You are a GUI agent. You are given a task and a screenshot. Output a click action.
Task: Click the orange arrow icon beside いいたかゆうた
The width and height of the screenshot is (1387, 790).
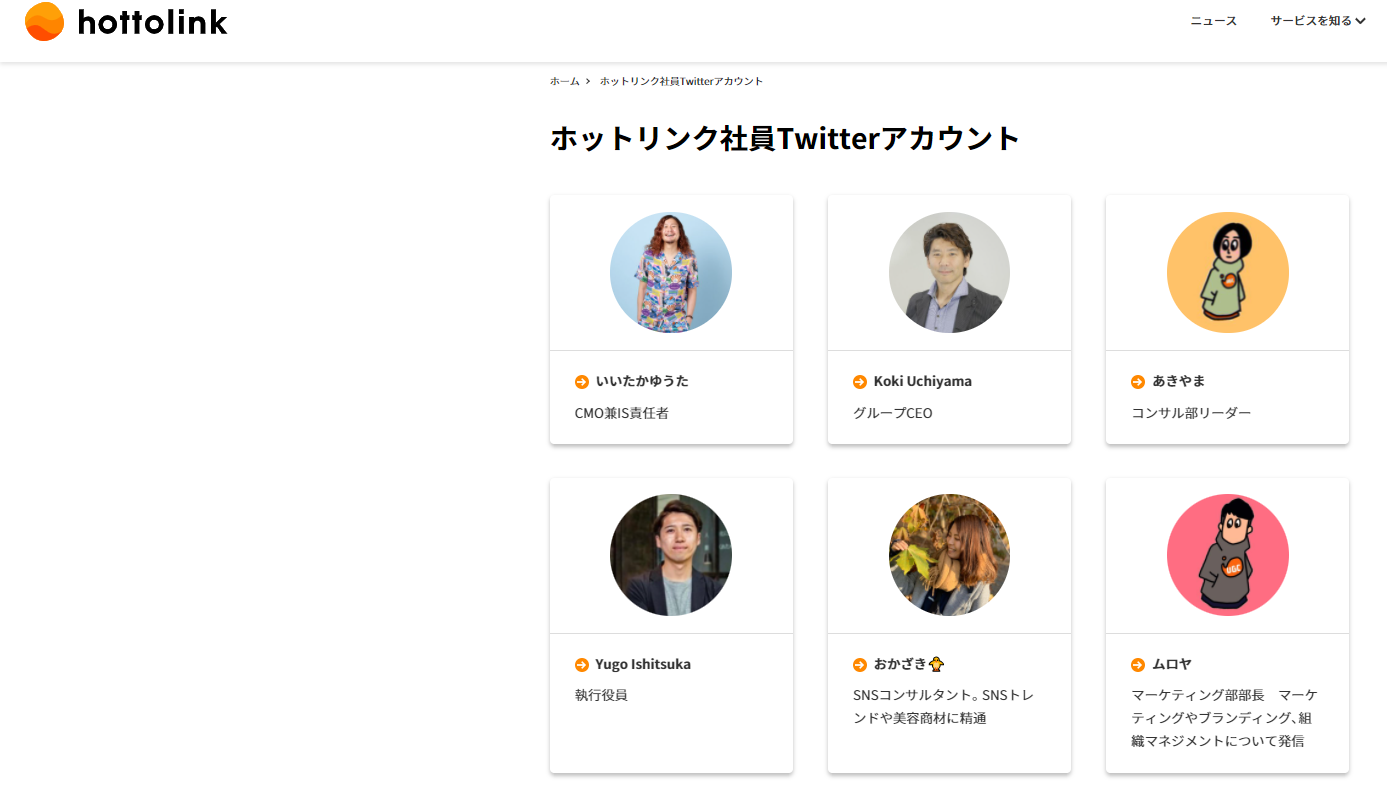pyautogui.click(x=582, y=382)
